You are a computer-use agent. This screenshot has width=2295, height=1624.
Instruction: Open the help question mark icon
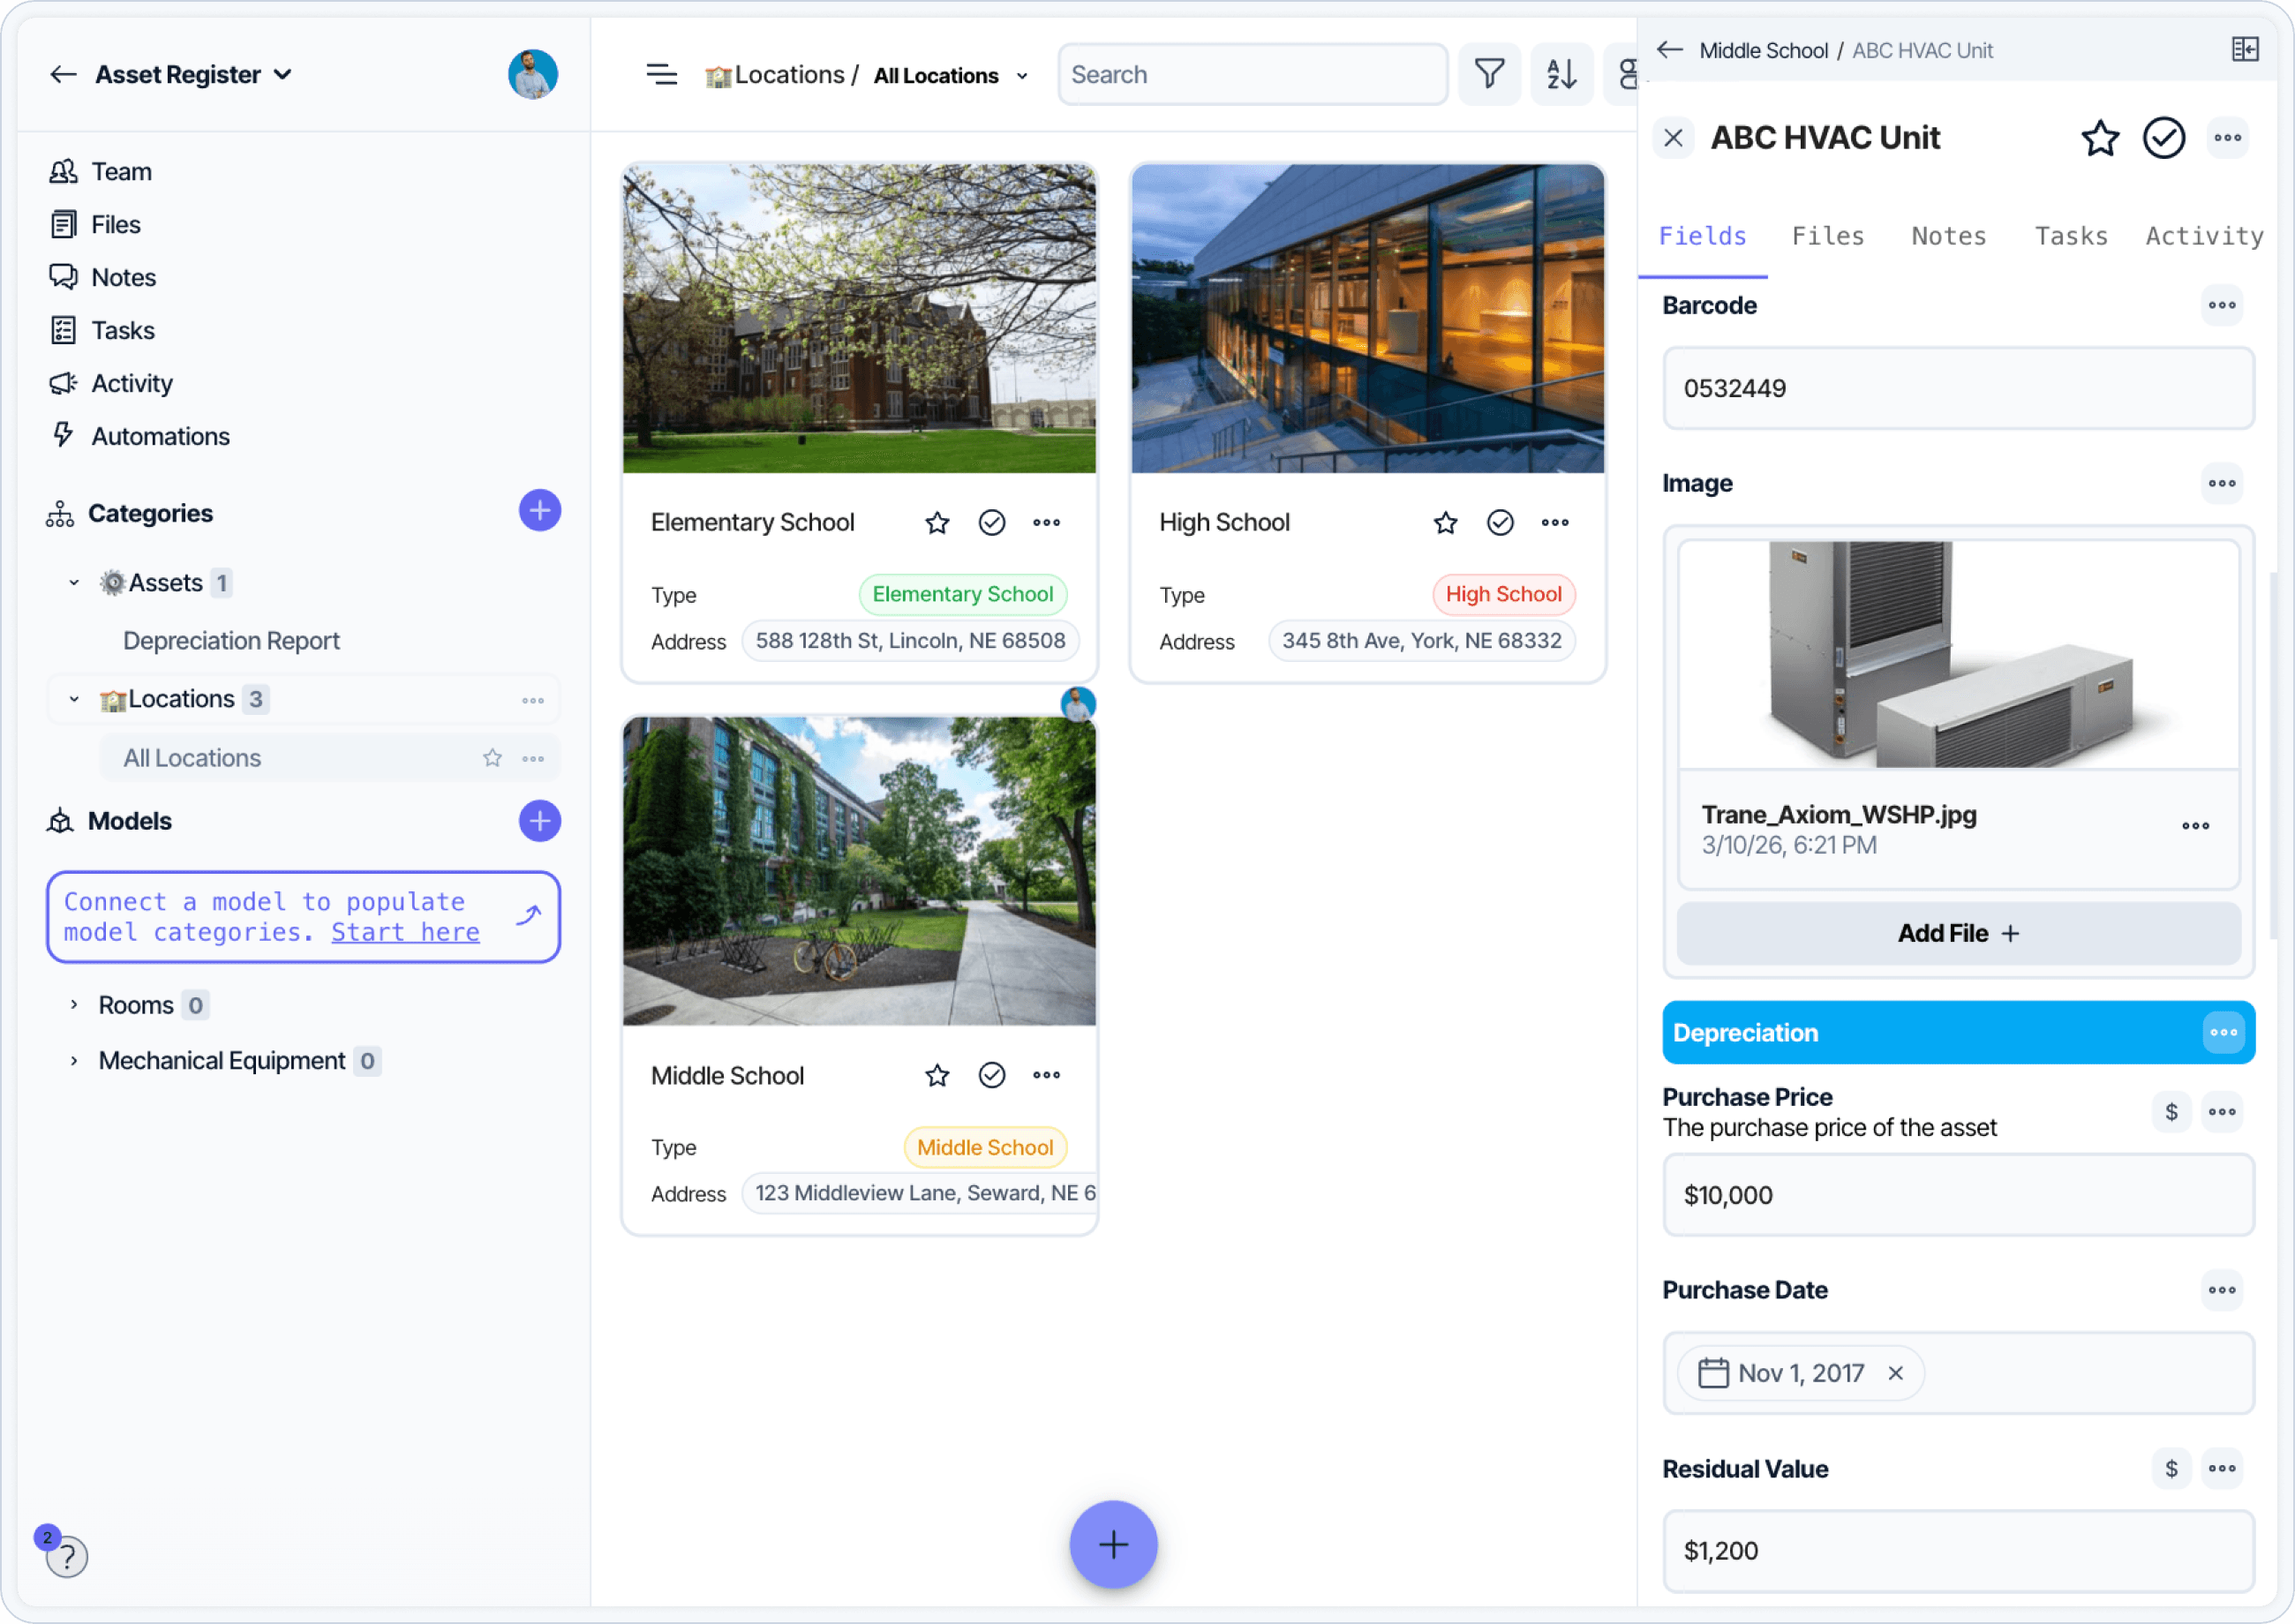(x=67, y=1556)
